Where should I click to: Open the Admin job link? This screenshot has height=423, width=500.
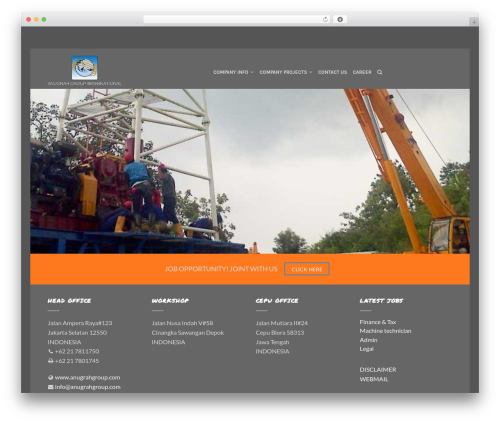[x=368, y=340]
